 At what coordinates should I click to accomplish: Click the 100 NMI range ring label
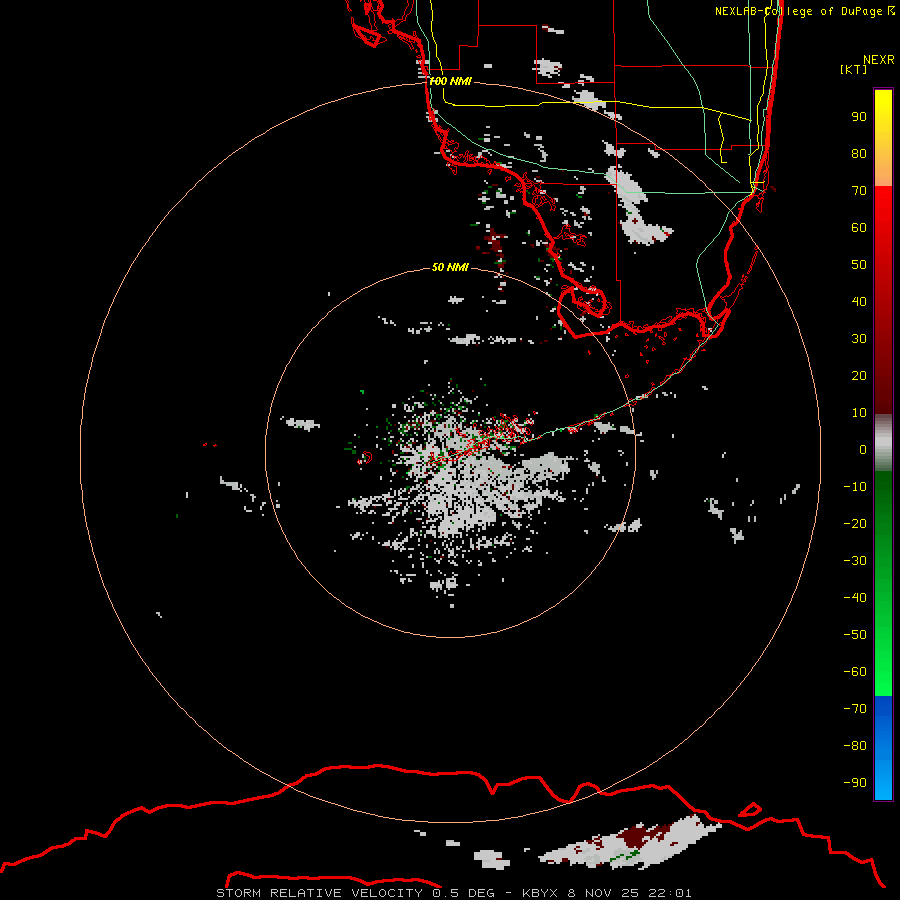(451, 82)
